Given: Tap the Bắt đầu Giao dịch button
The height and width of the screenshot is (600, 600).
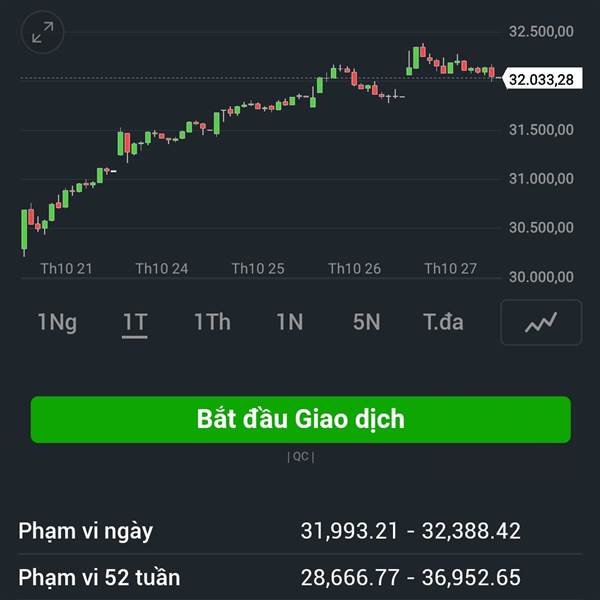Looking at the screenshot, I should 301,420.
